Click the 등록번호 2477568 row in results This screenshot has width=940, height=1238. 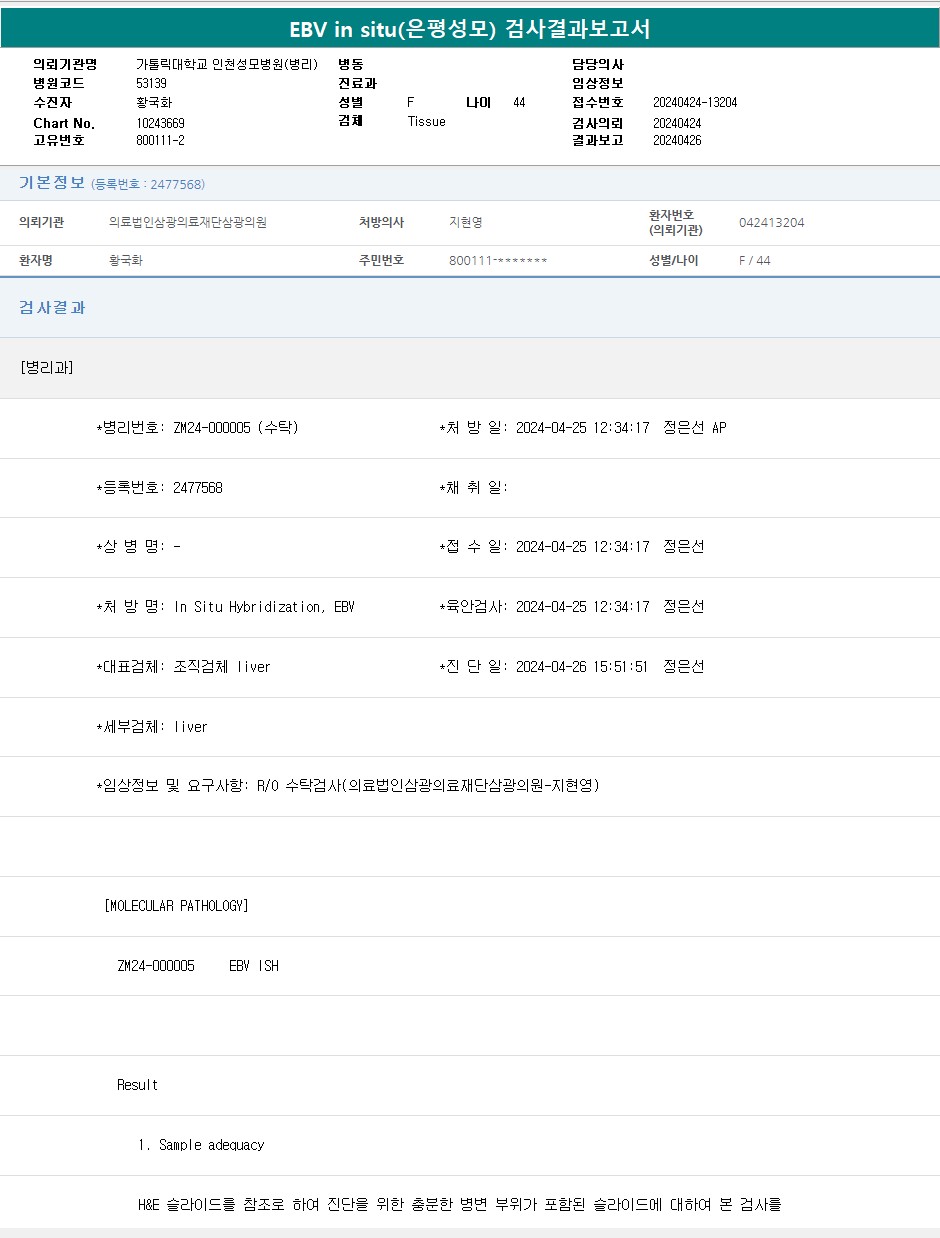click(x=159, y=488)
